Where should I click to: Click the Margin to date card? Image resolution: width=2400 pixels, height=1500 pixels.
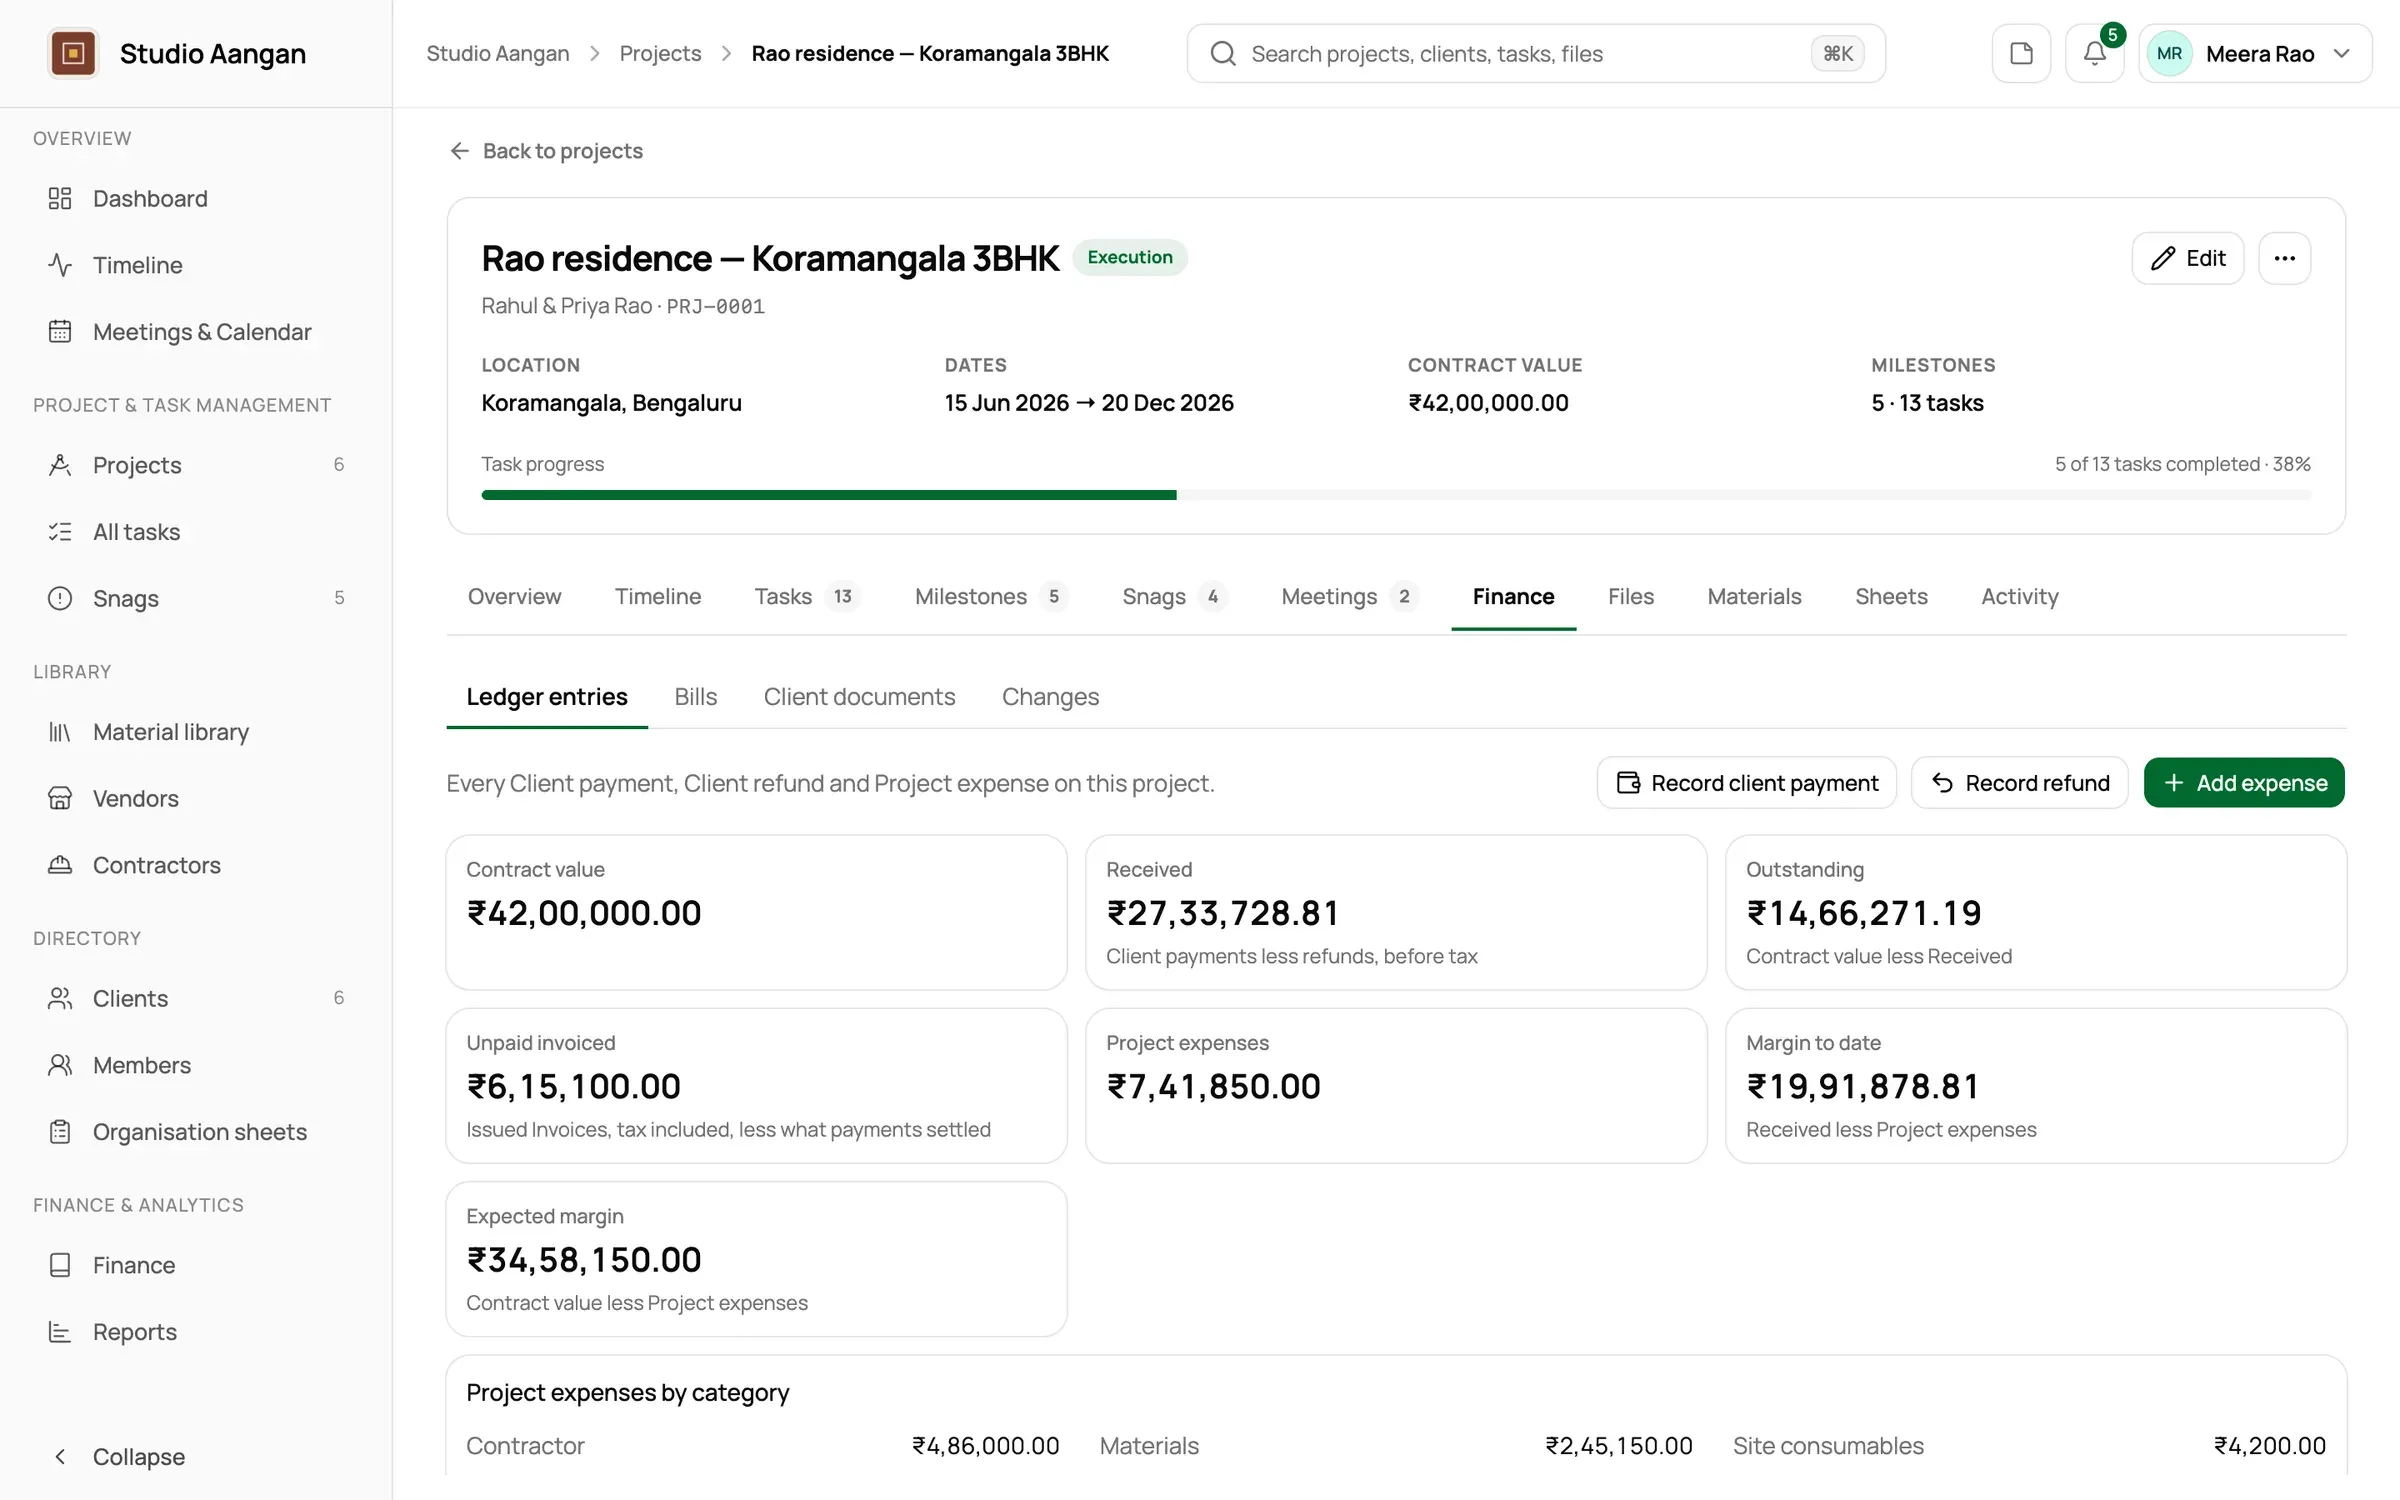point(2036,1085)
